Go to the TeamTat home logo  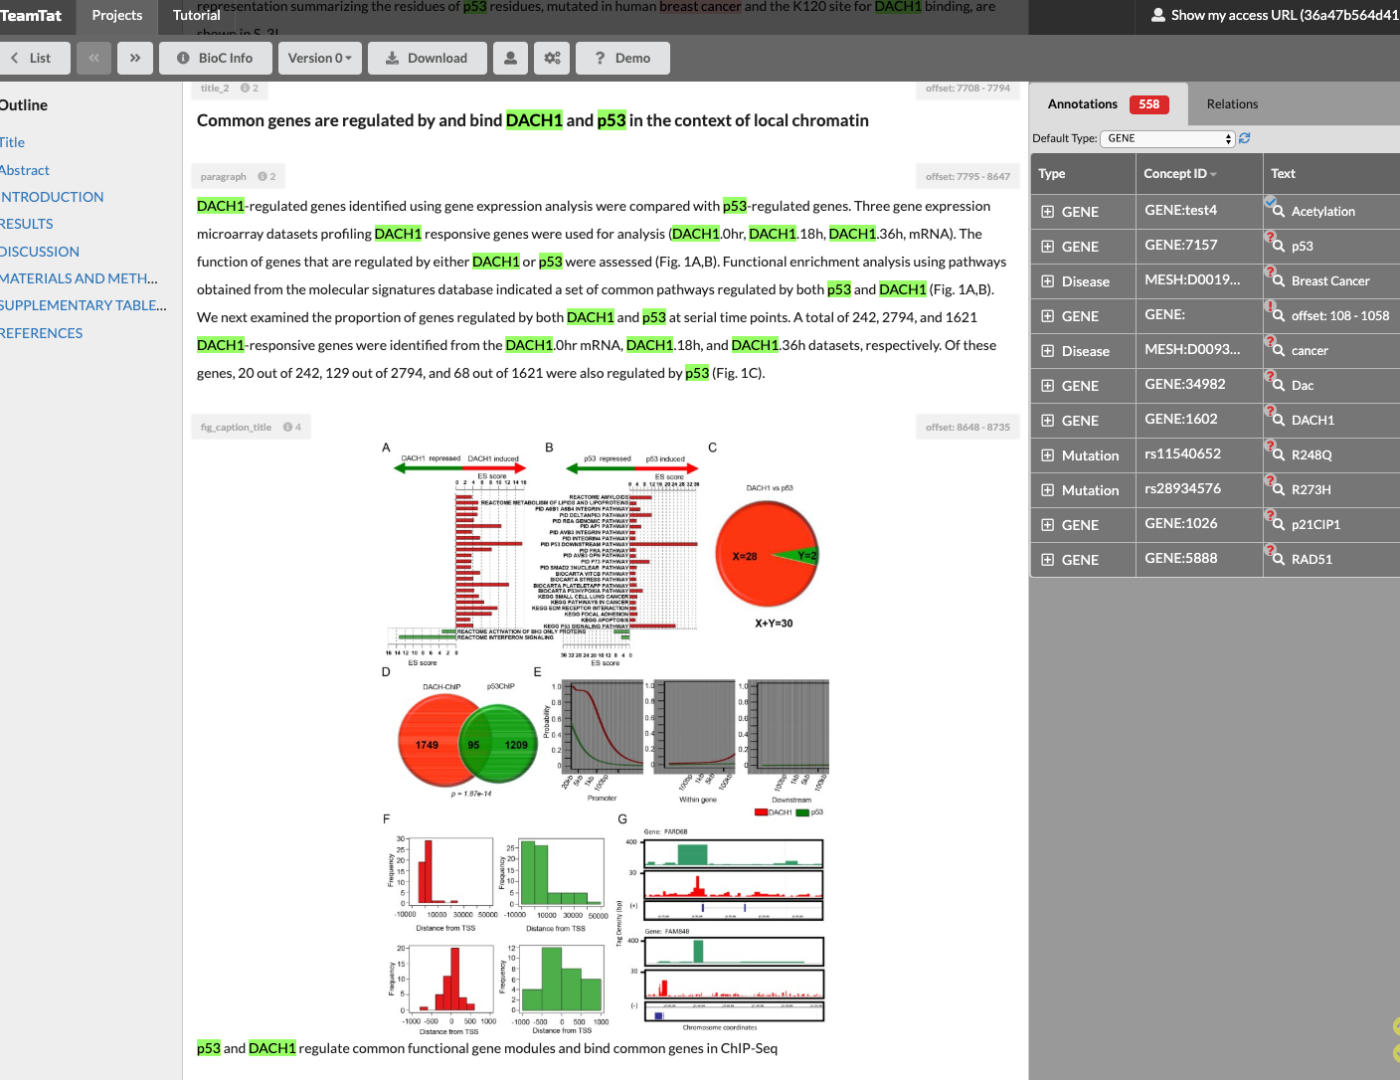(x=30, y=15)
